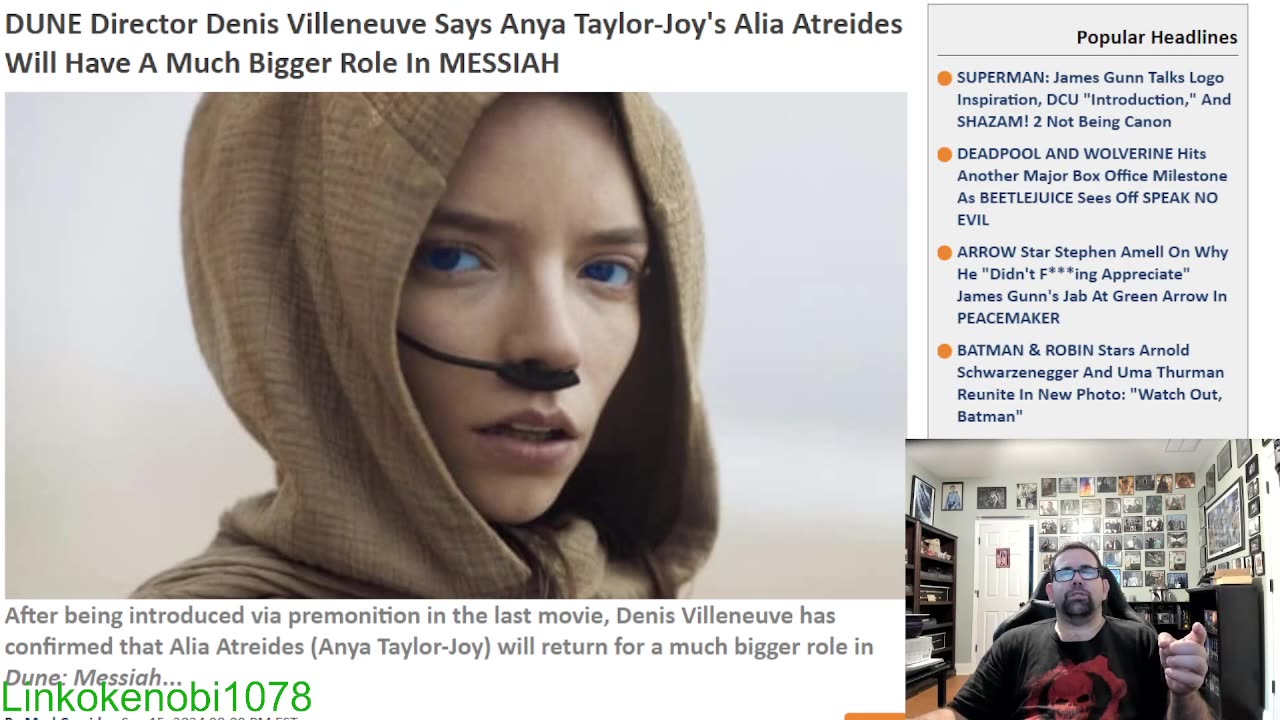Open the SUPERMAN James Gunn logo headline
Screen dimensions: 1280x720
point(1093,99)
